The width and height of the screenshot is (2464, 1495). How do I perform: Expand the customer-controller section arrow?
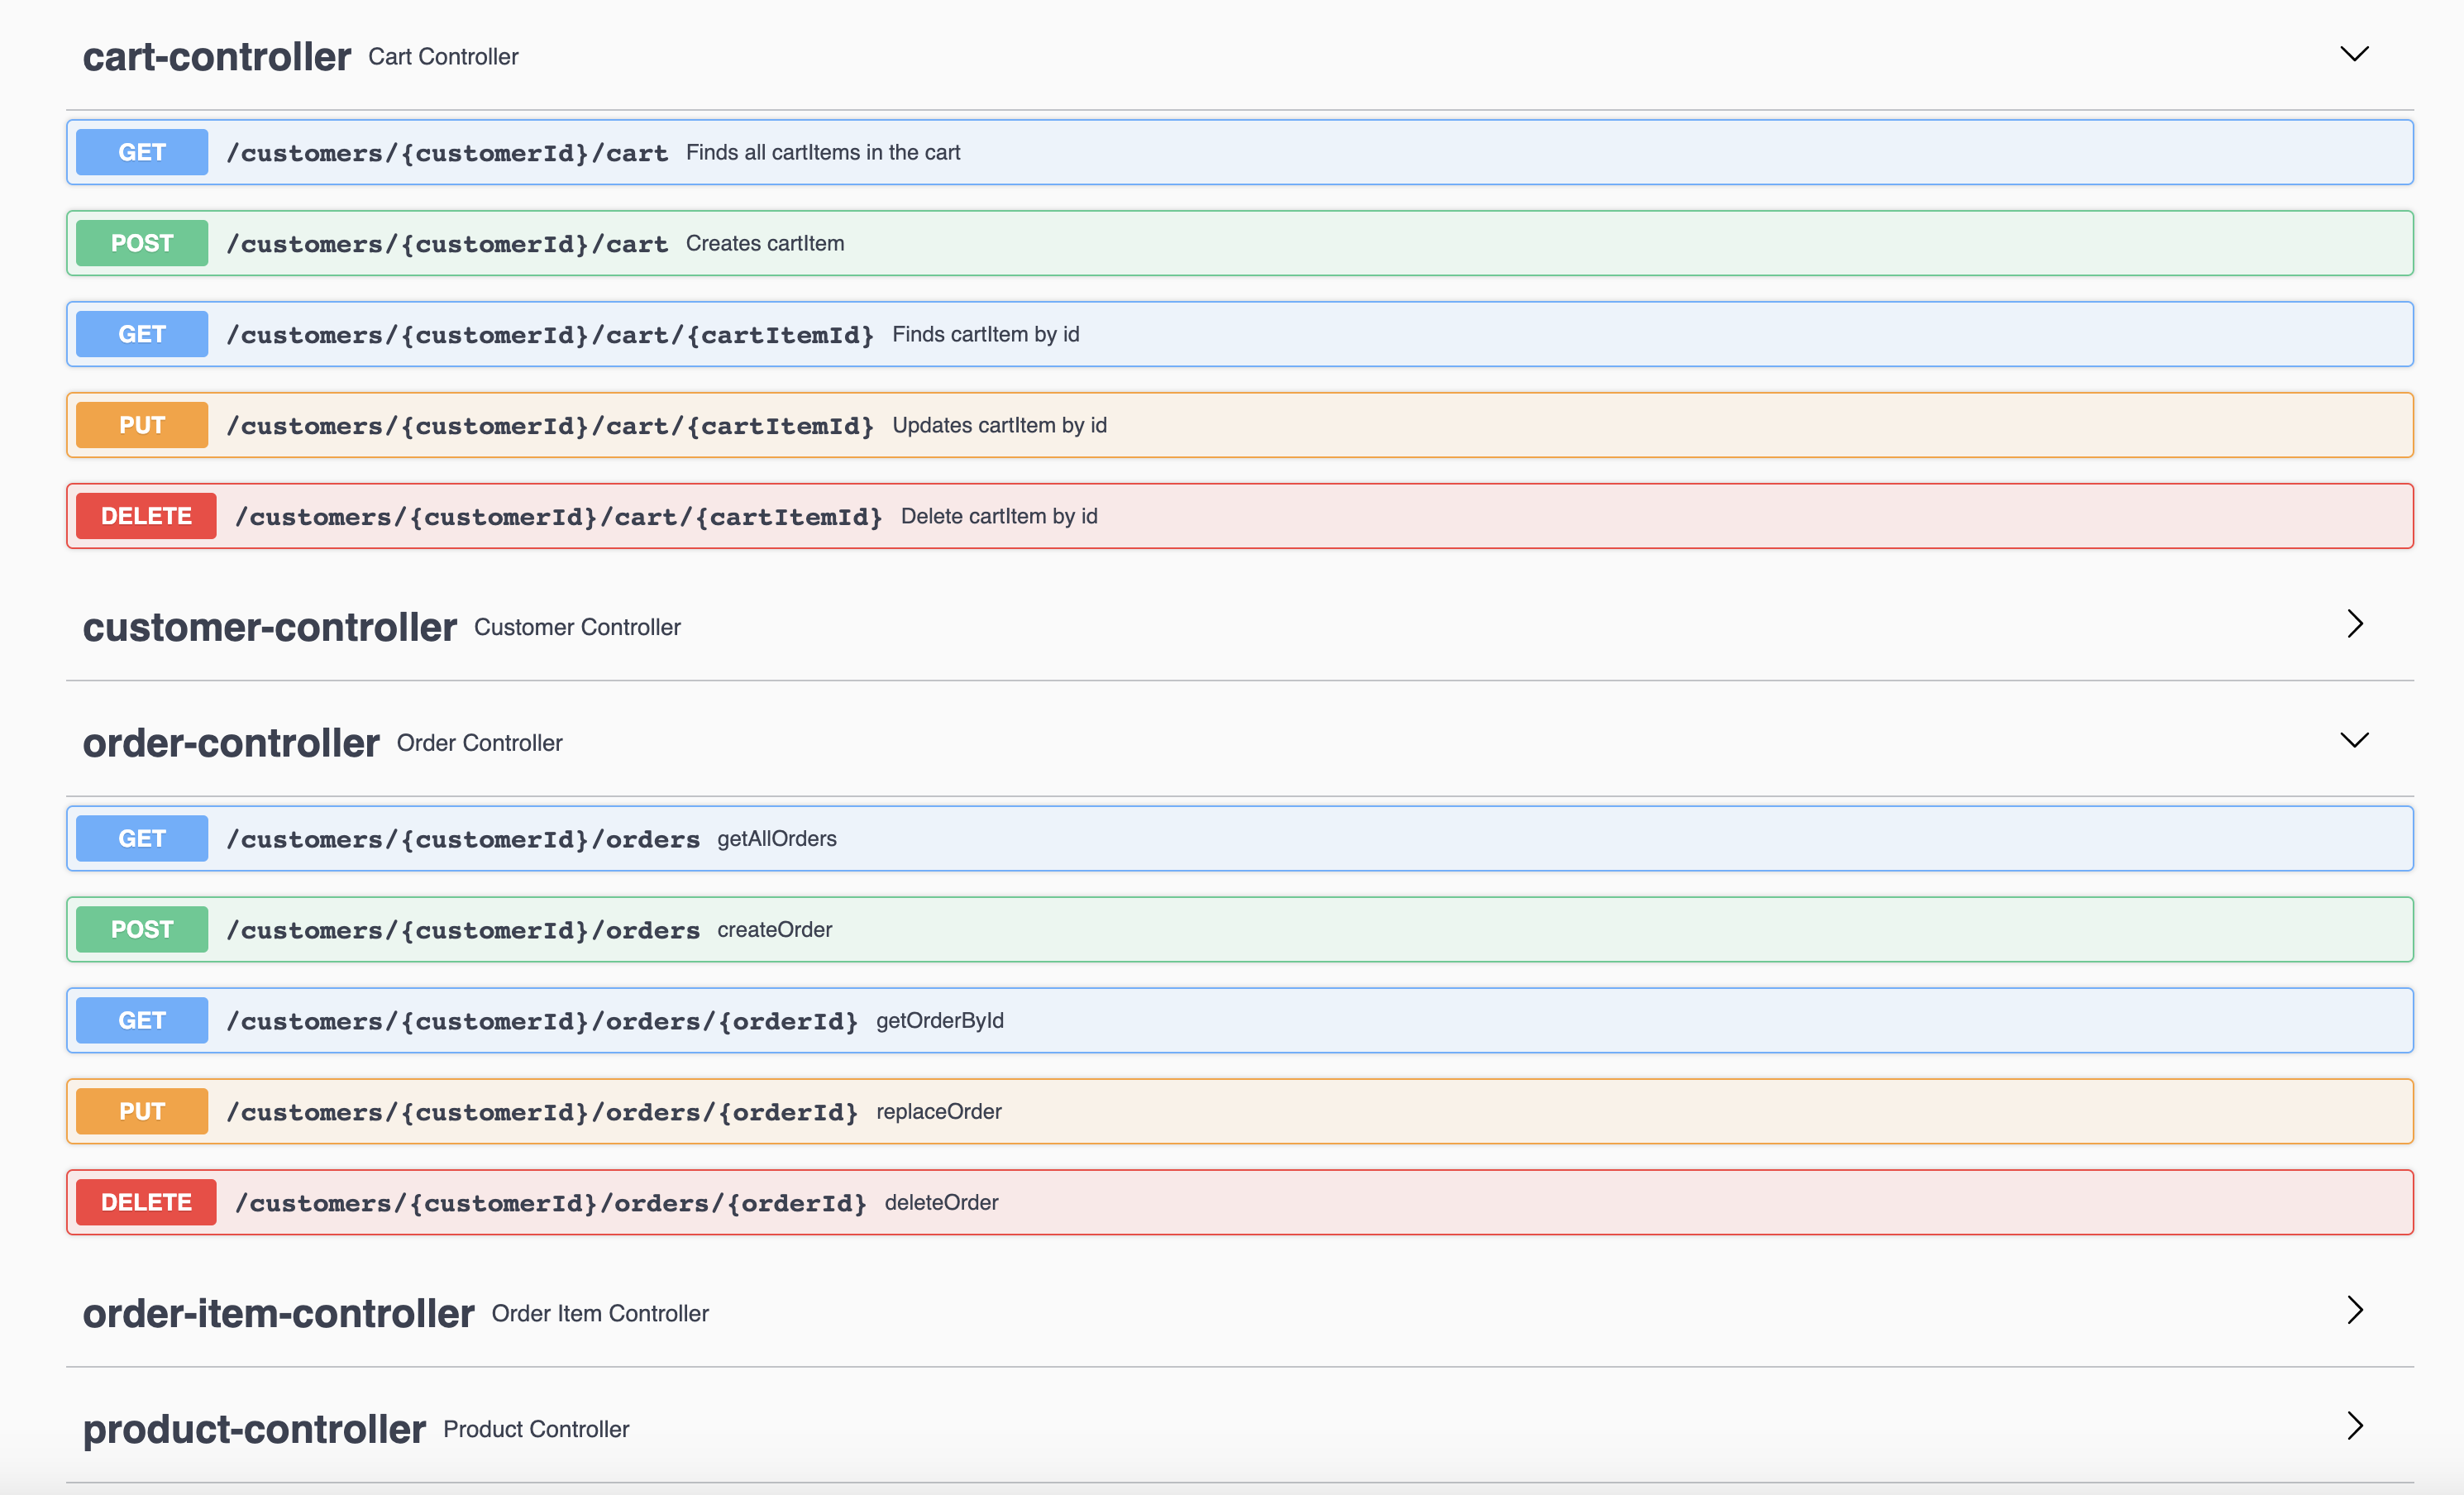click(2354, 624)
